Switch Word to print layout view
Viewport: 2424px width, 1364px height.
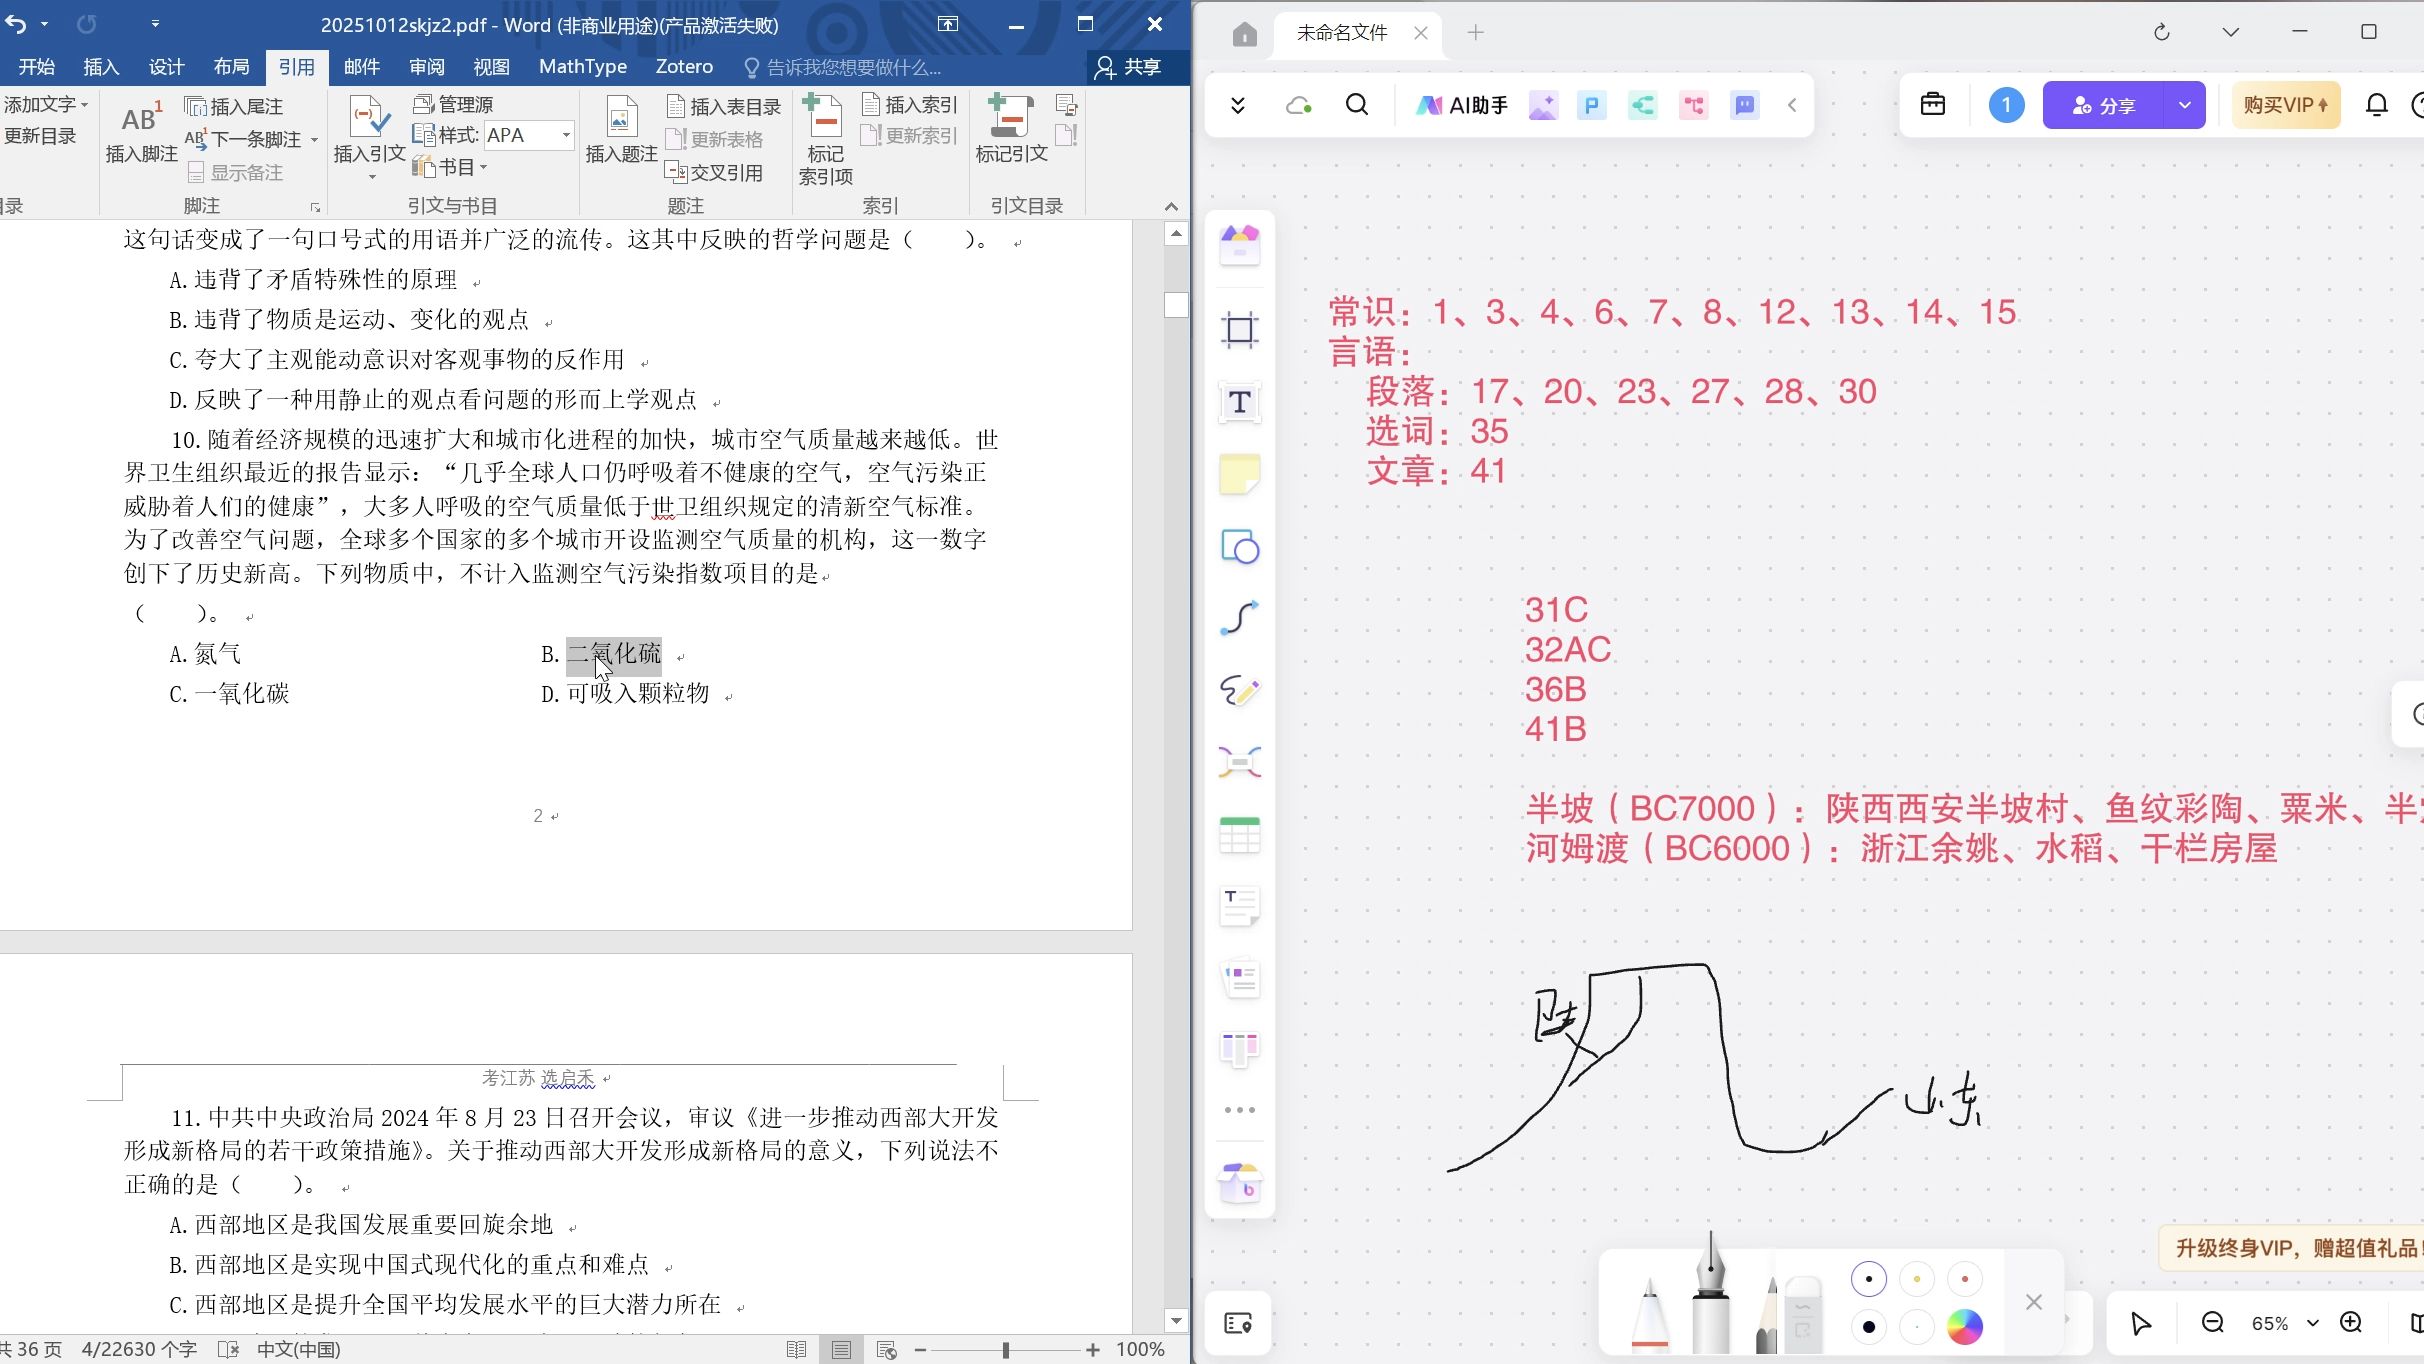tap(841, 1350)
